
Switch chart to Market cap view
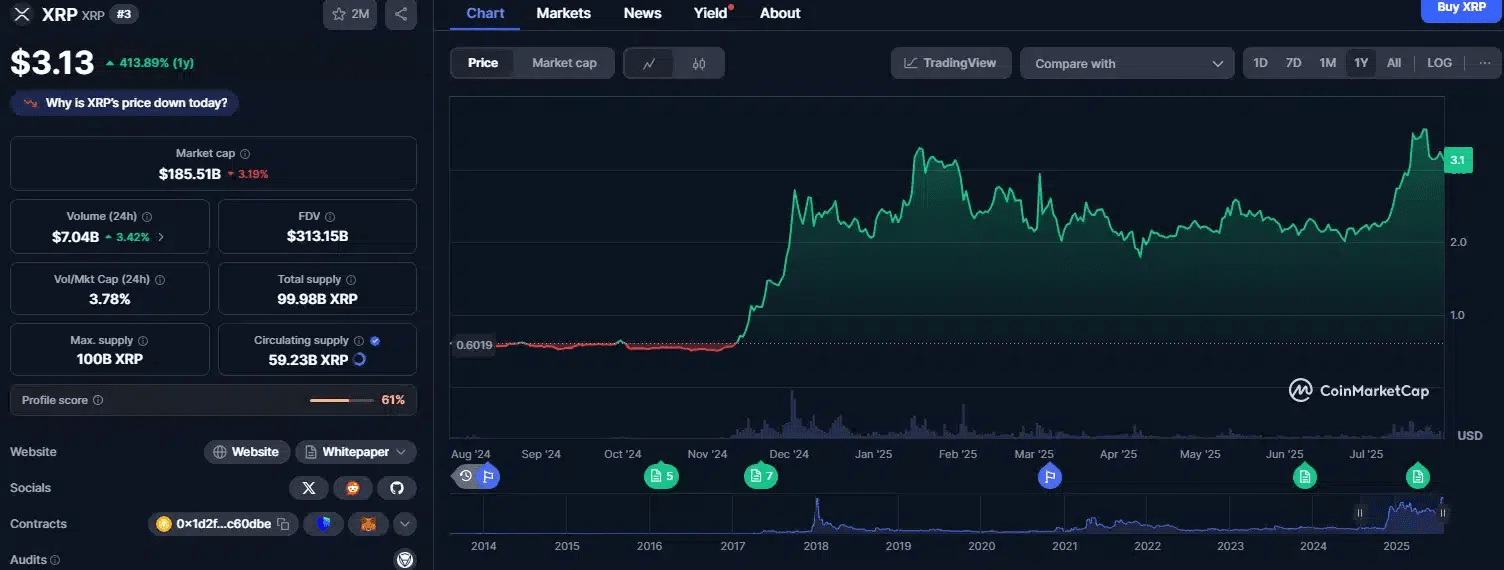564,63
